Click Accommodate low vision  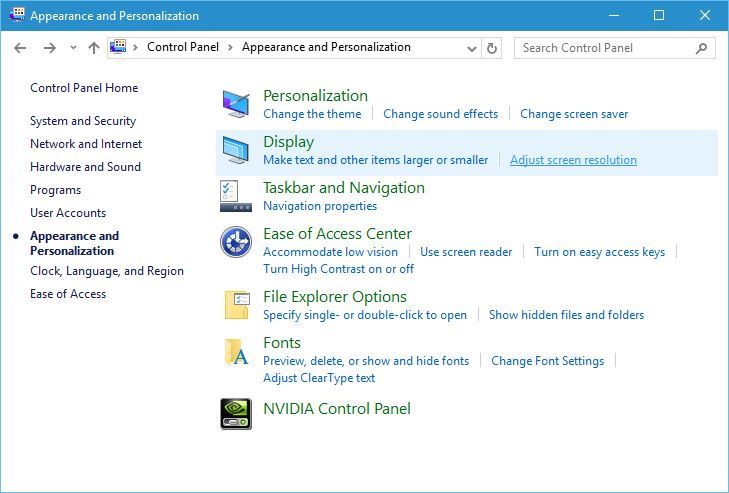pyautogui.click(x=330, y=252)
